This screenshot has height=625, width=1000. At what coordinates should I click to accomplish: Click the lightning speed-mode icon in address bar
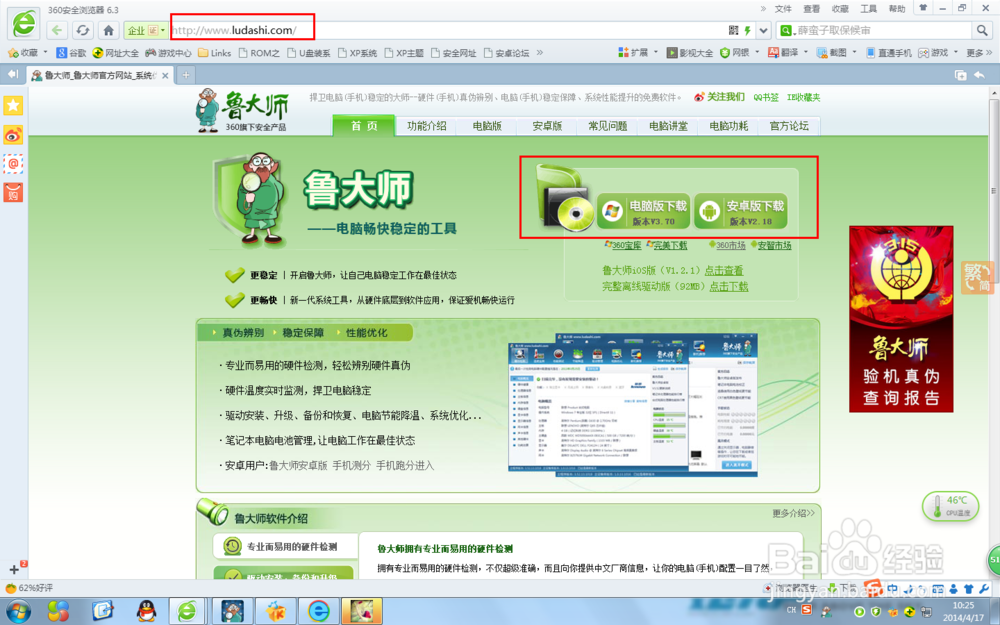pyautogui.click(x=747, y=30)
